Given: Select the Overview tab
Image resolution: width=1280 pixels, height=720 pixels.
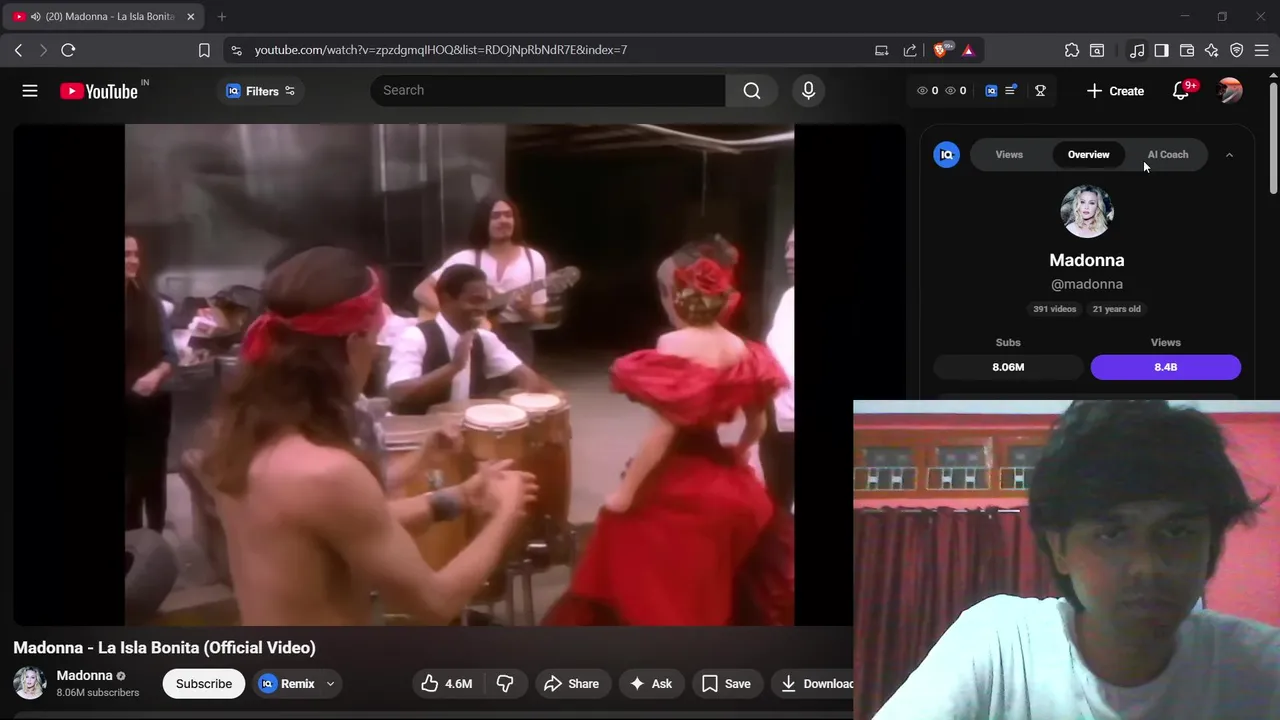Looking at the screenshot, I should [1088, 155].
